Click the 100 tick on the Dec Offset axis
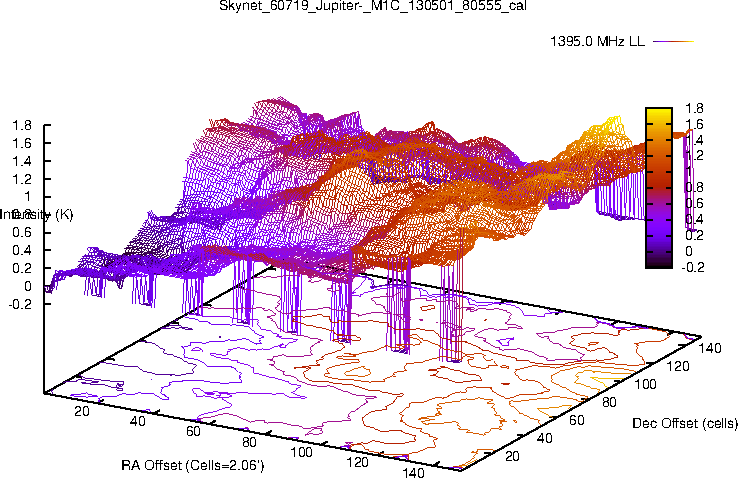Image resolution: width=738 pixels, height=478 pixels. [645, 384]
